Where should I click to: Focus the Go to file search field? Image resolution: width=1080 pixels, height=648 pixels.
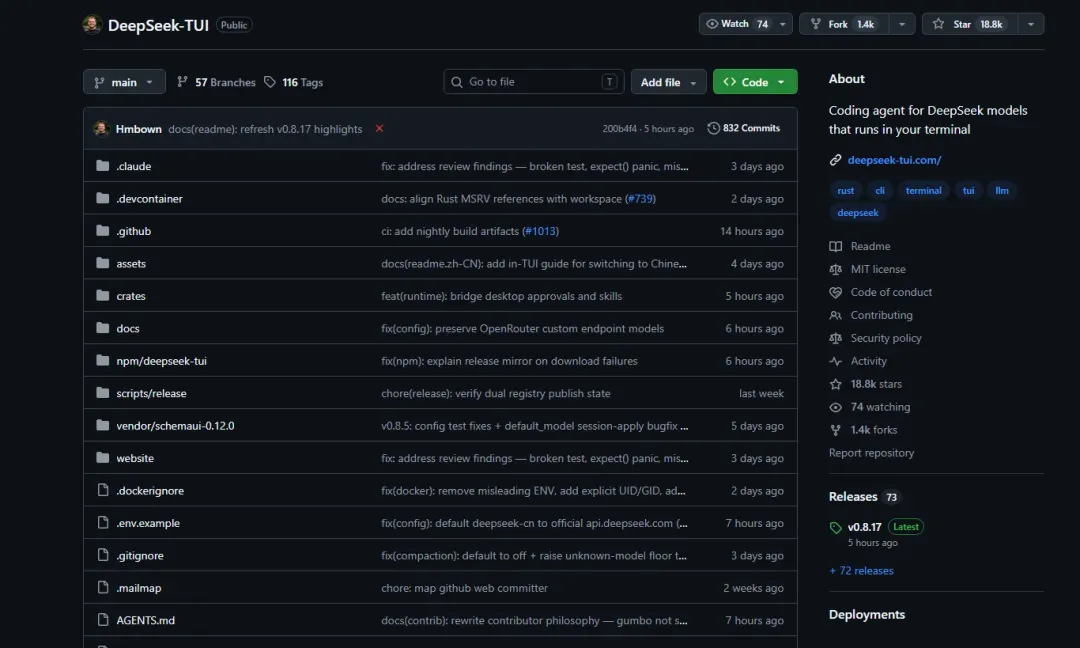click(x=534, y=82)
